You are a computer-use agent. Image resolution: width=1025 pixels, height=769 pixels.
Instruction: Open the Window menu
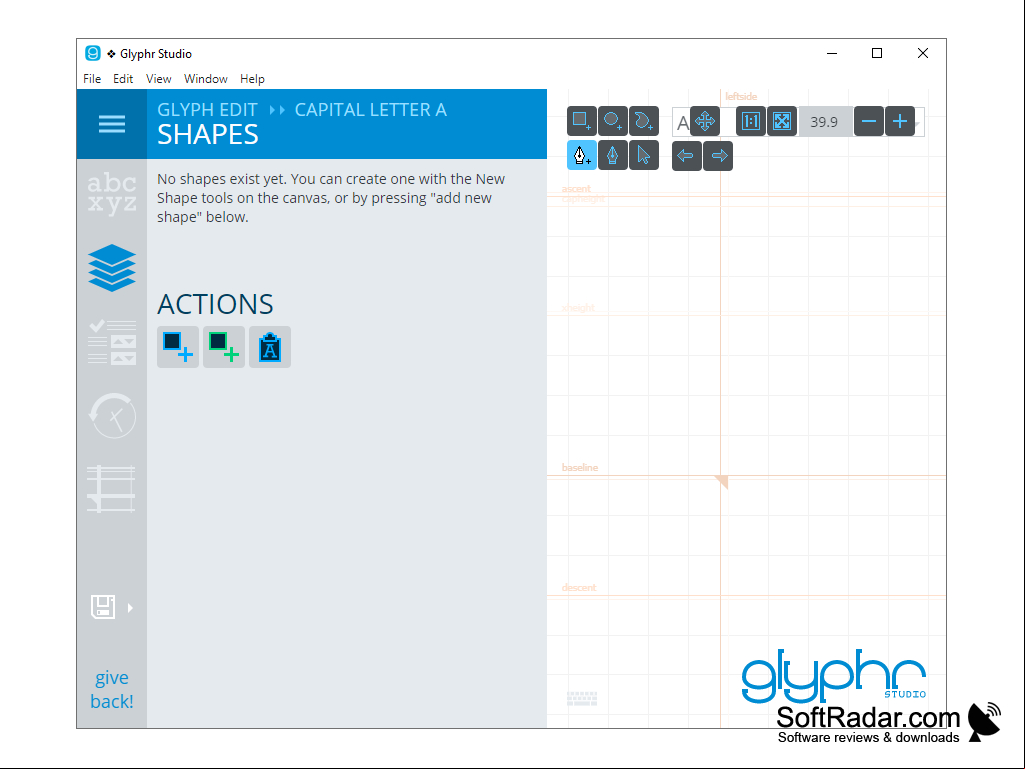coord(205,78)
